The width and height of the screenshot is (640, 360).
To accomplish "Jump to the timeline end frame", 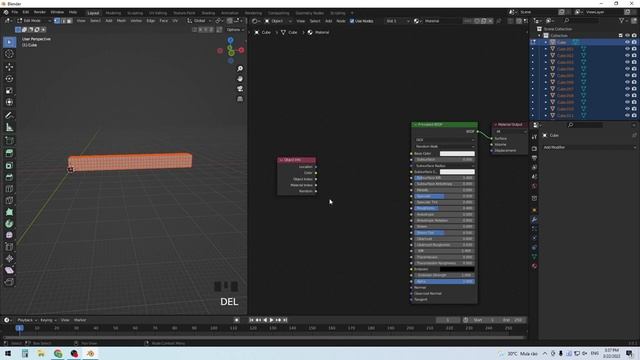I will coord(285,320).
